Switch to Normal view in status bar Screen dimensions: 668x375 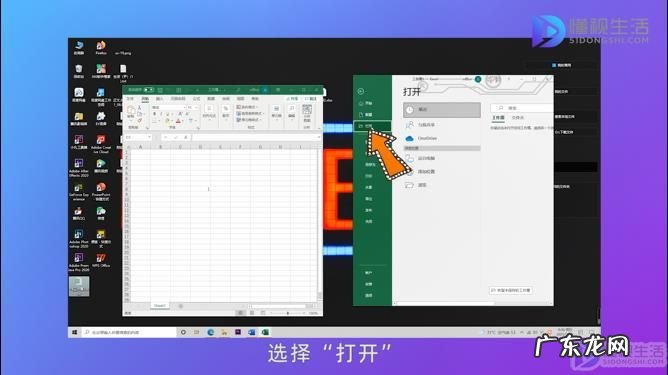[x=241, y=313]
